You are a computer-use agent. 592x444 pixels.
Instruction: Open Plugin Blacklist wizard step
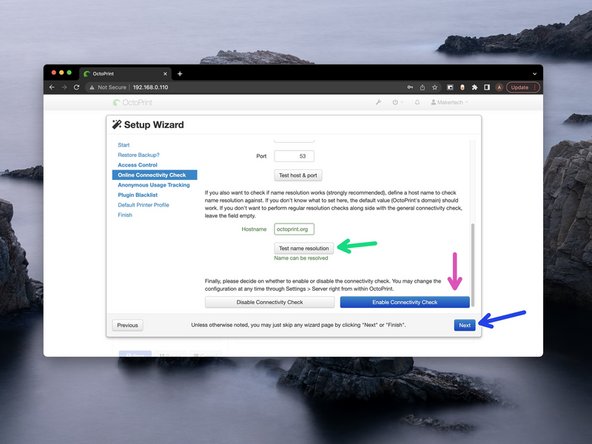[x=137, y=195]
